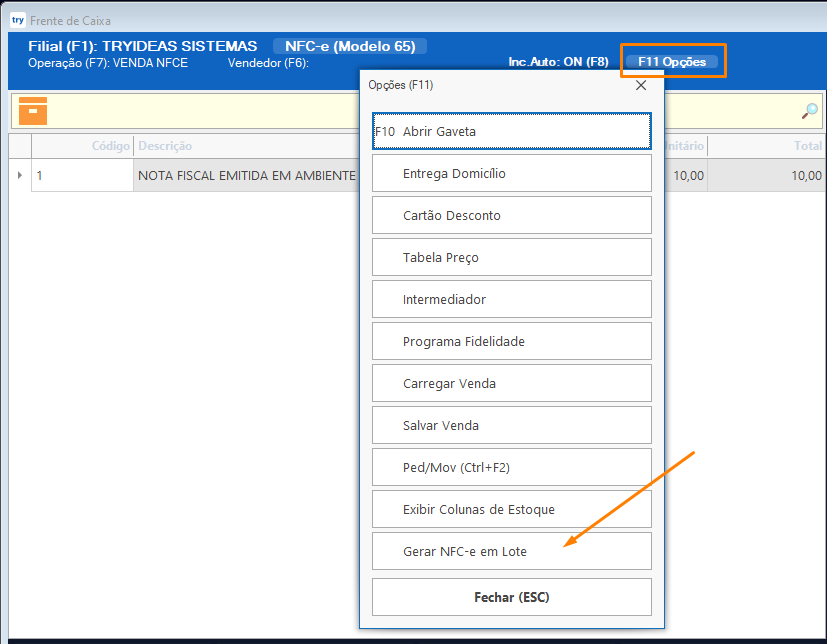Image resolution: width=827 pixels, height=644 pixels.
Task: Toggle Inc.Auto: ON (F8)
Action: (558, 62)
